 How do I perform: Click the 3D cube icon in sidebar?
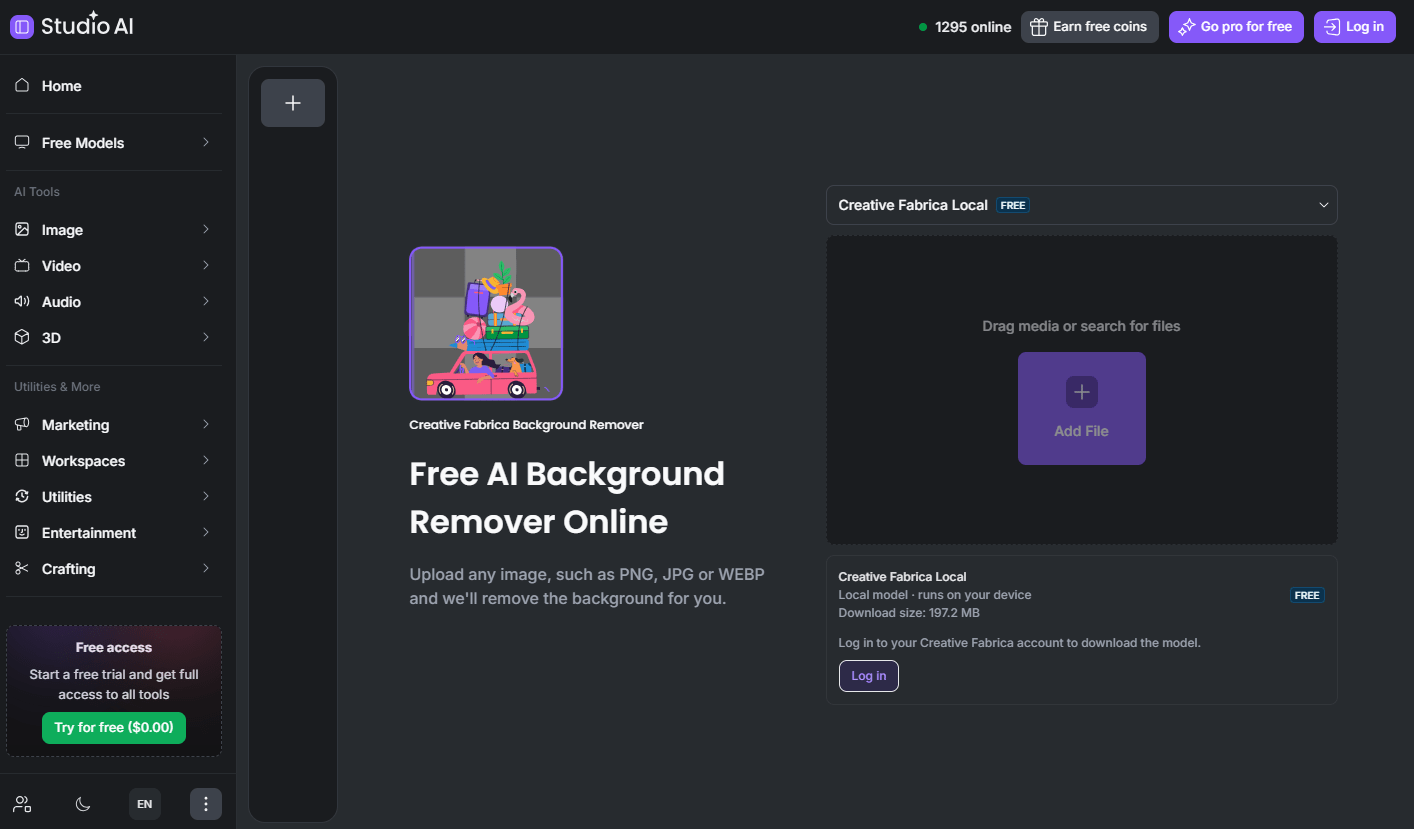pos(22,338)
